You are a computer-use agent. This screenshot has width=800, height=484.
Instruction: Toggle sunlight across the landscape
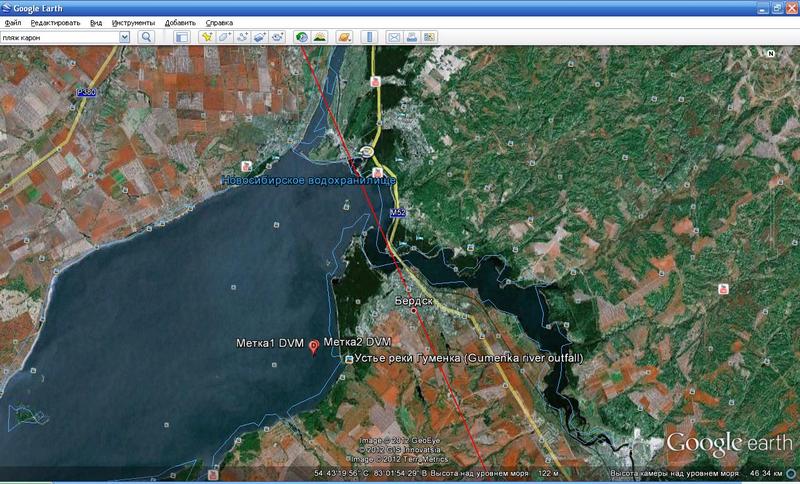point(319,37)
